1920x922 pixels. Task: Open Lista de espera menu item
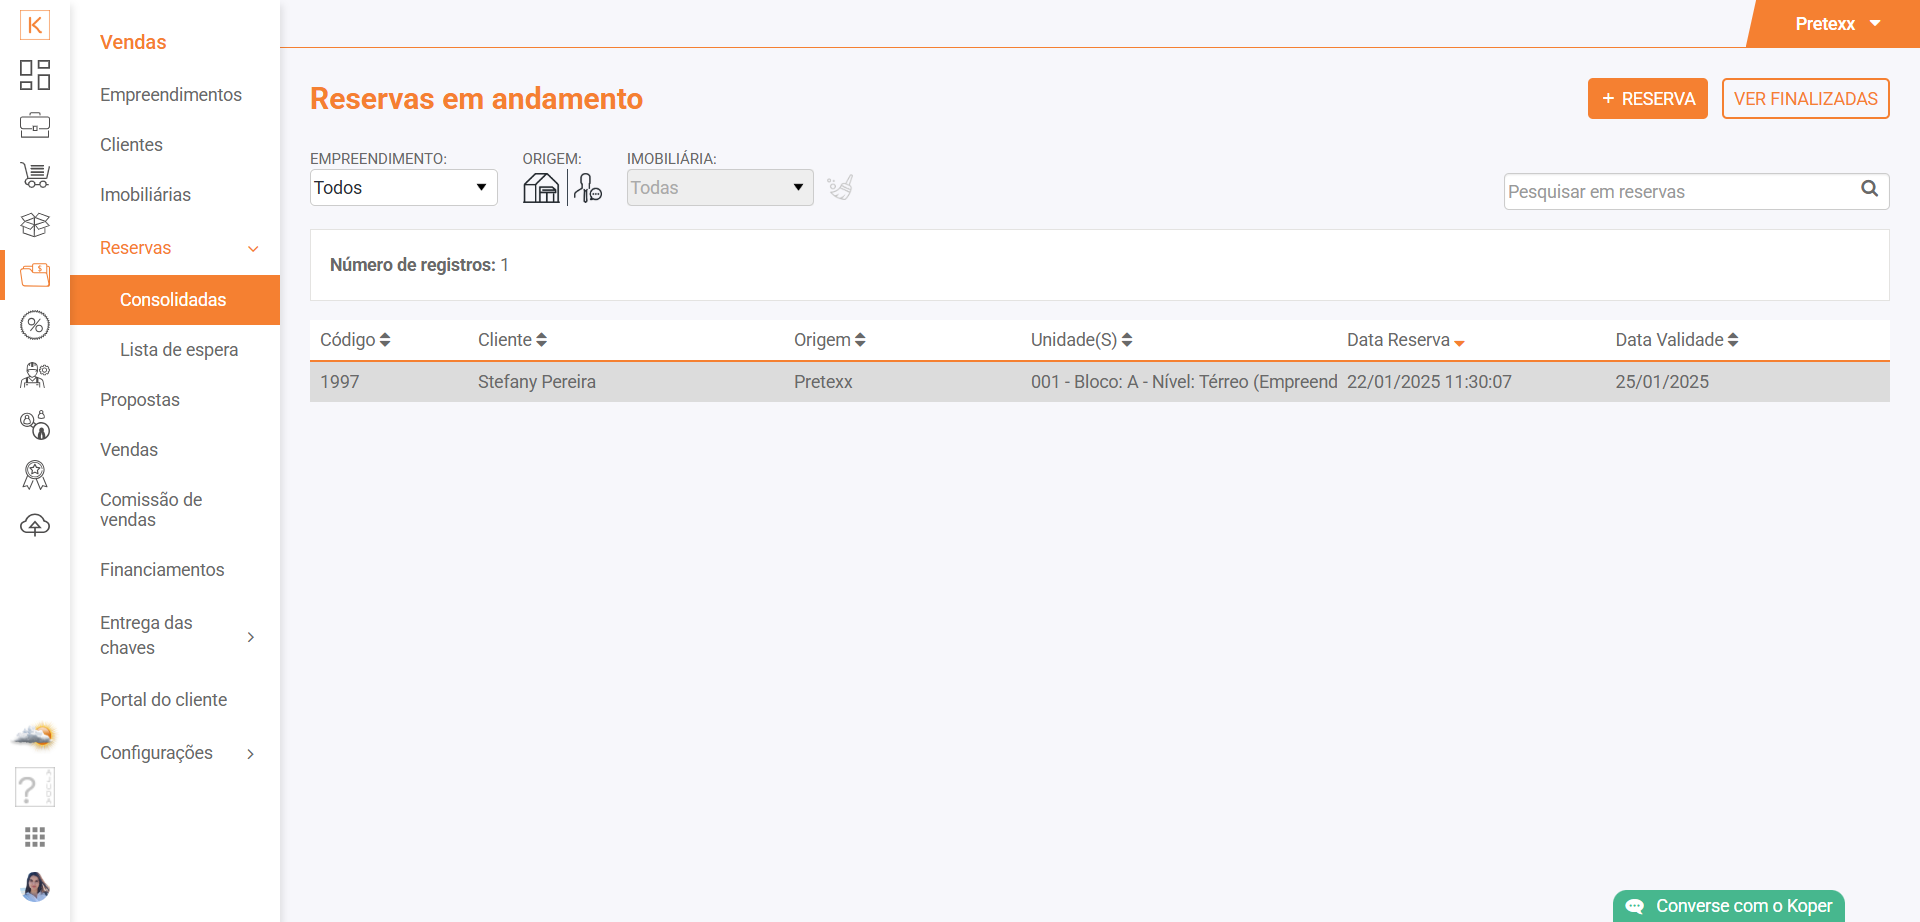(x=179, y=350)
